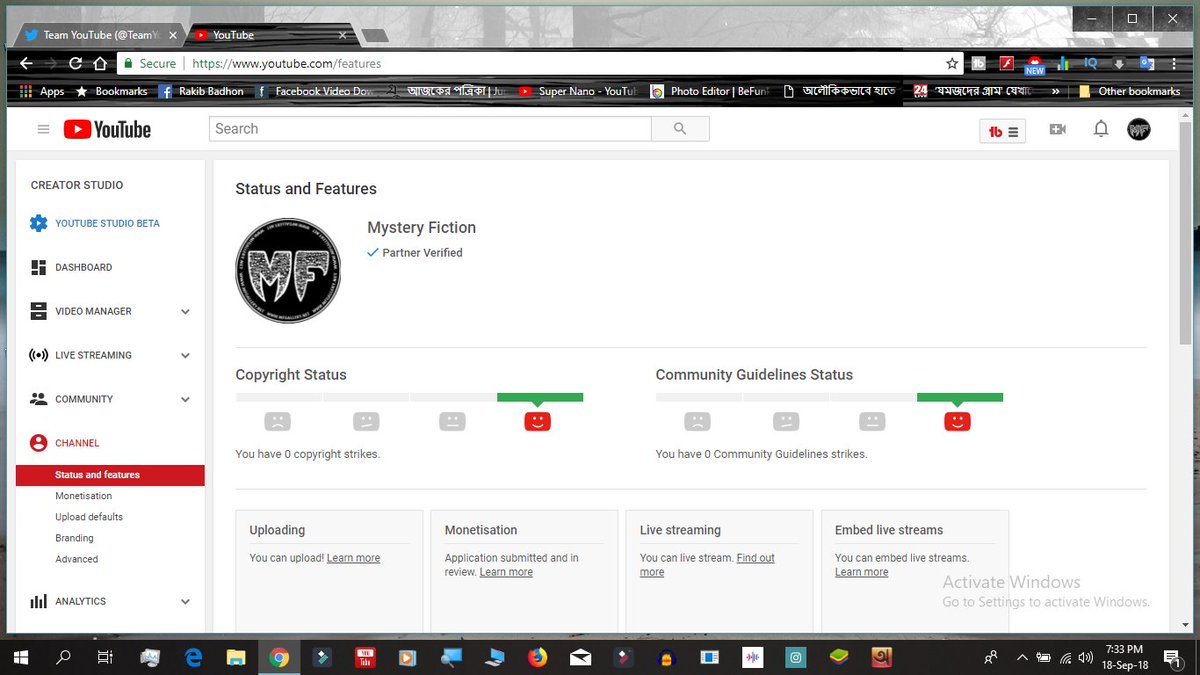Open the Monetisation settings page
This screenshot has height=675, width=1200.
(83, 496)
